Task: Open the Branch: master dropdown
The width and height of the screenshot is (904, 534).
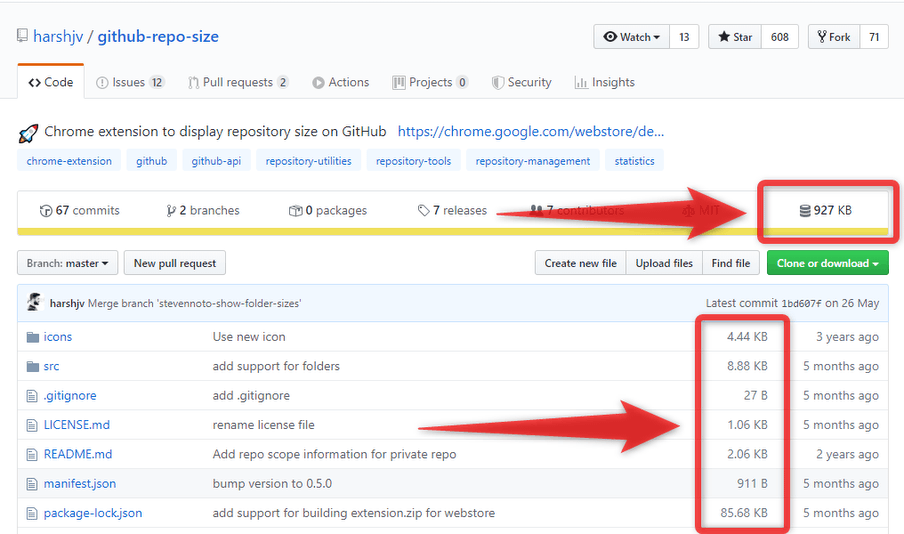Action: point(67,263)
